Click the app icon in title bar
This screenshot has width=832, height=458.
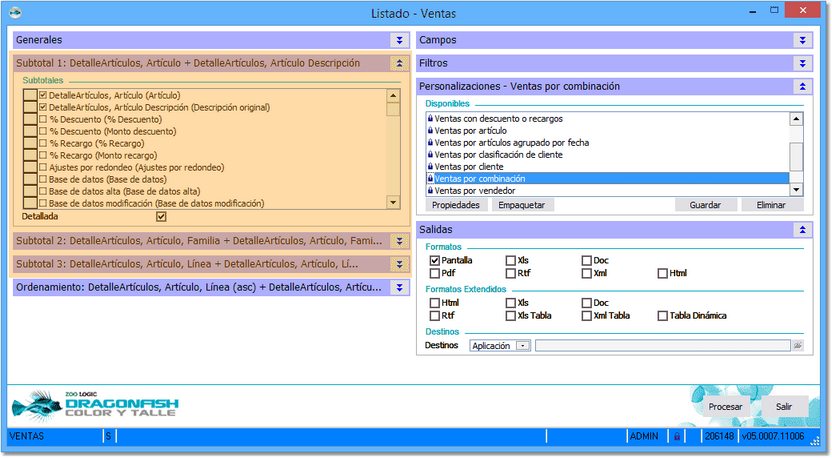(15, 14)
